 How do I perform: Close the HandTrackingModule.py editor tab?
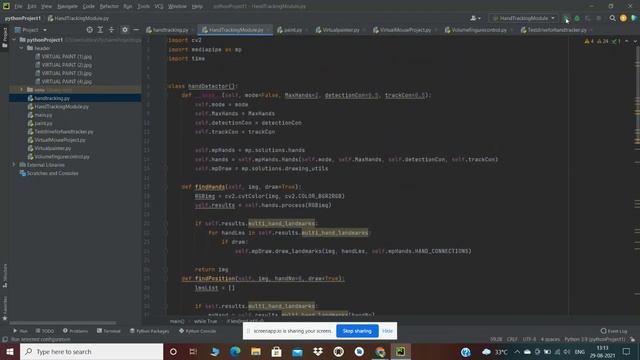(269, 30)
